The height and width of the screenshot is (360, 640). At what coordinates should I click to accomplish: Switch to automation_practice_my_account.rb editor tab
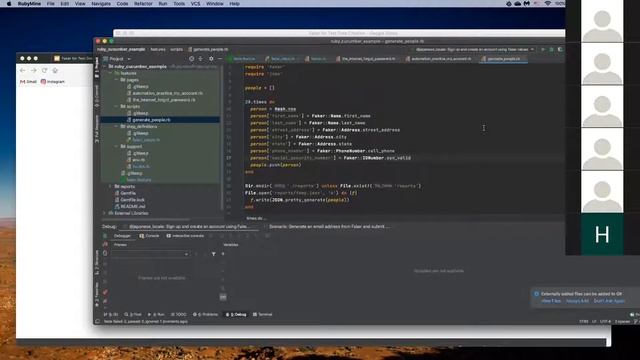[x=441, y=59]
